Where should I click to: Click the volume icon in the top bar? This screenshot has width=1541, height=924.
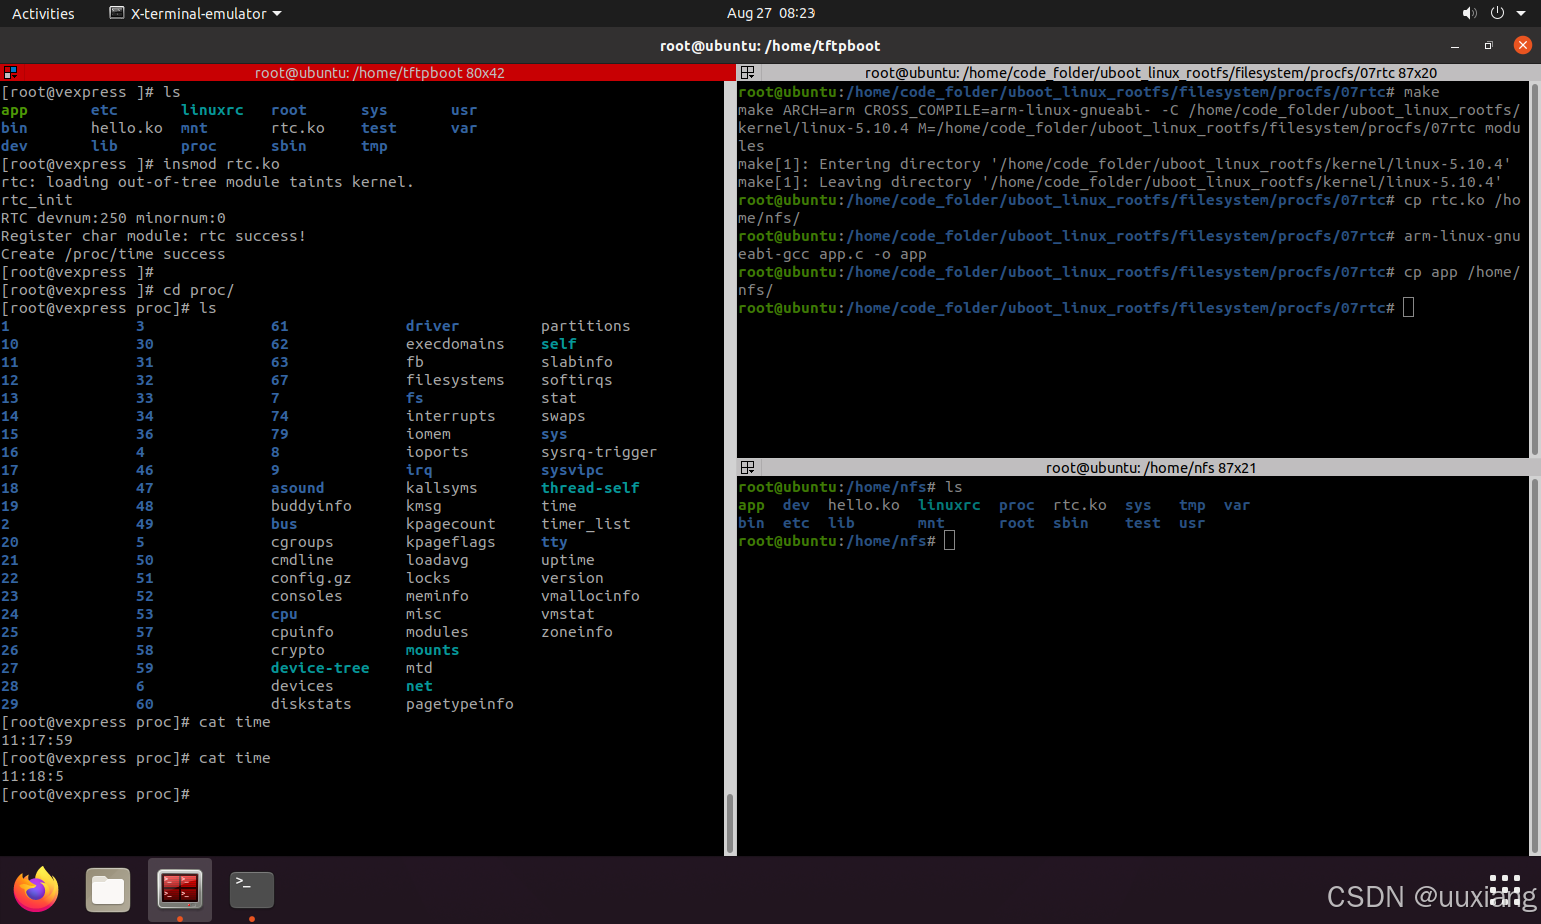coord(1469,13)
